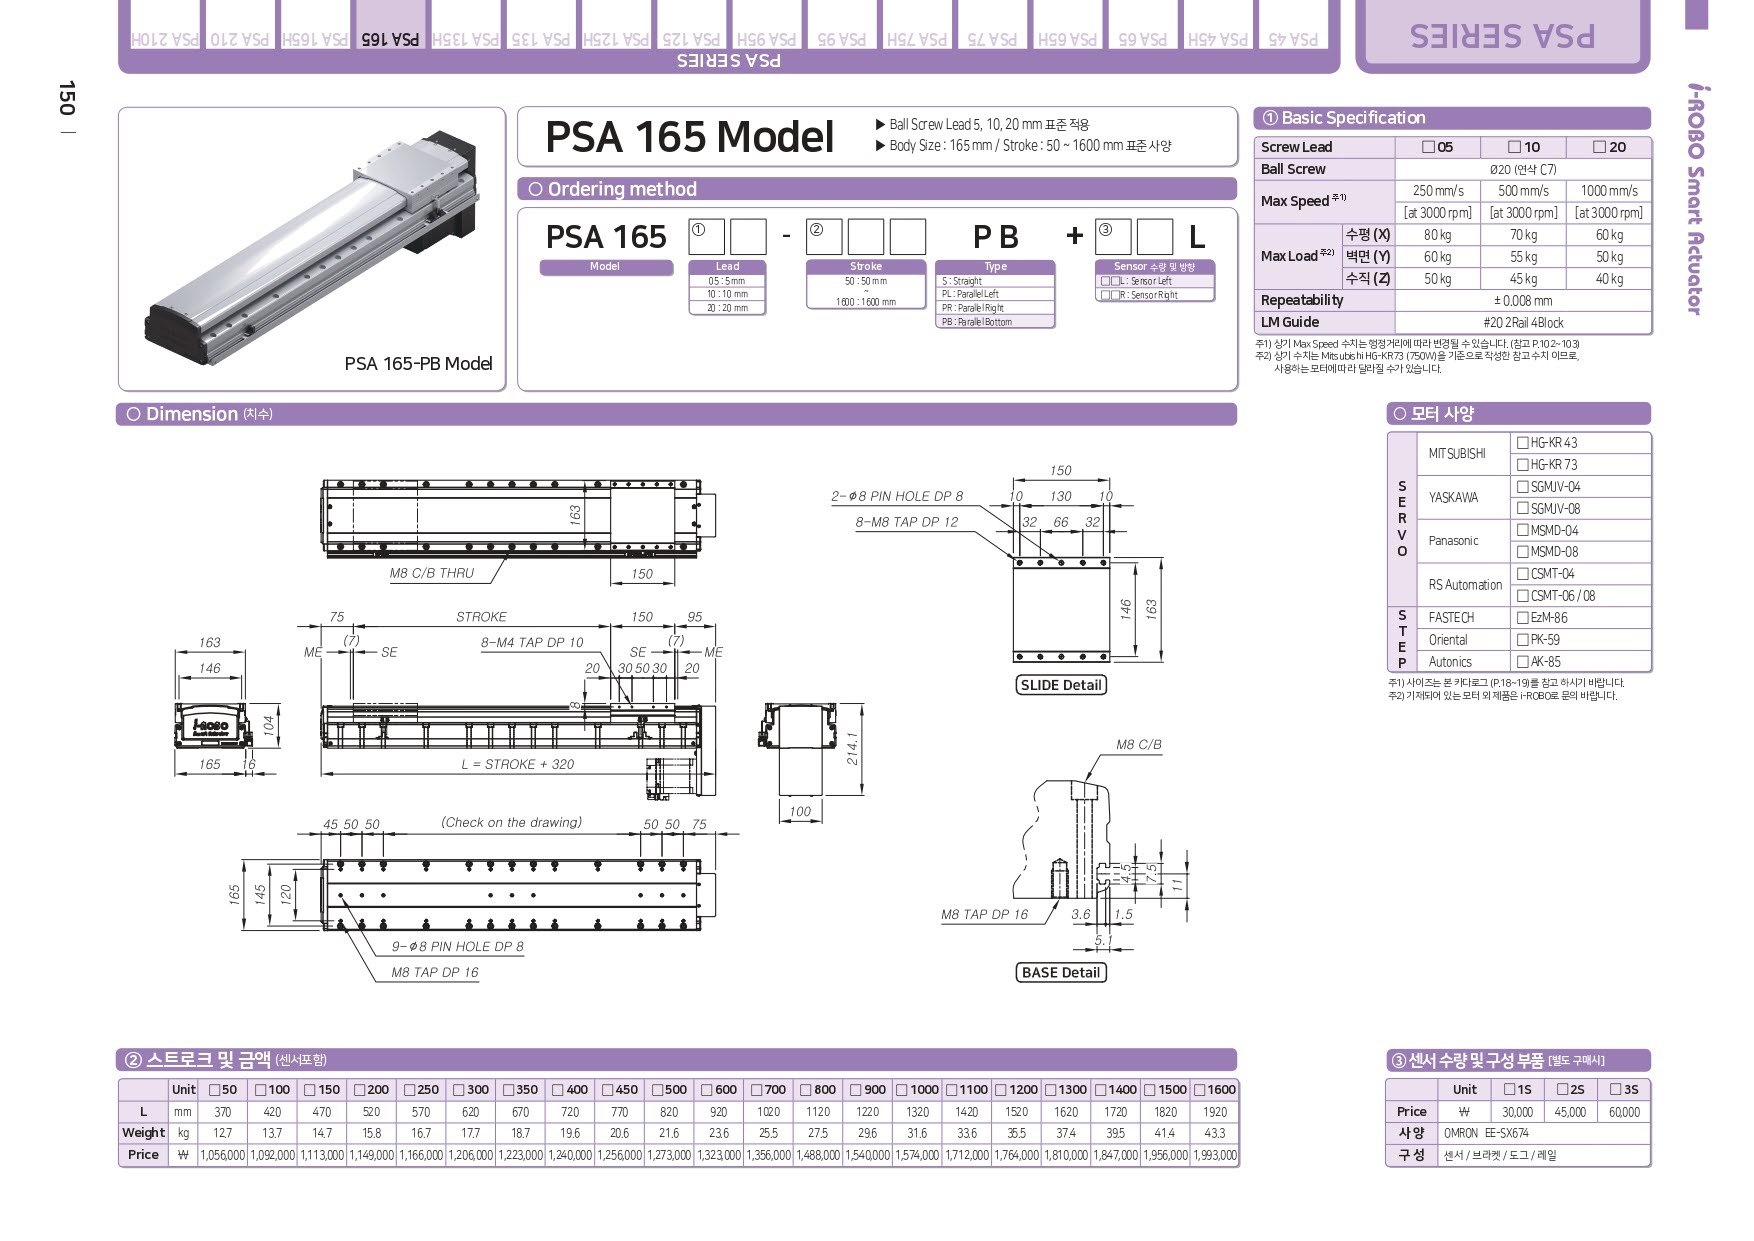Click the PSA 165-PB product photo
The height and width of the screenshot is (1241, 1754).
[x=311, y=250]
